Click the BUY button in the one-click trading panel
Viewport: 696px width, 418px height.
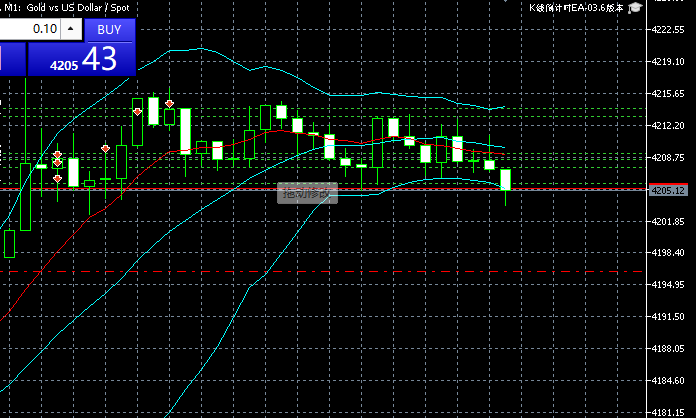point(109,30)
